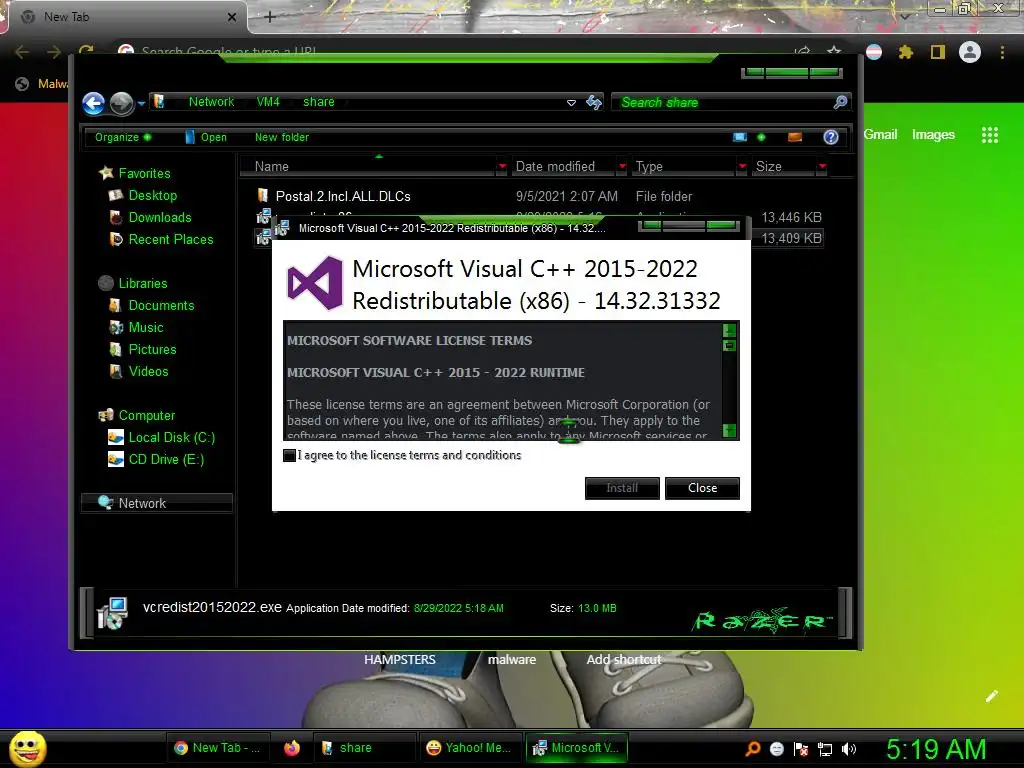Click the Chrome side panel icon

(x=937, y=52)
